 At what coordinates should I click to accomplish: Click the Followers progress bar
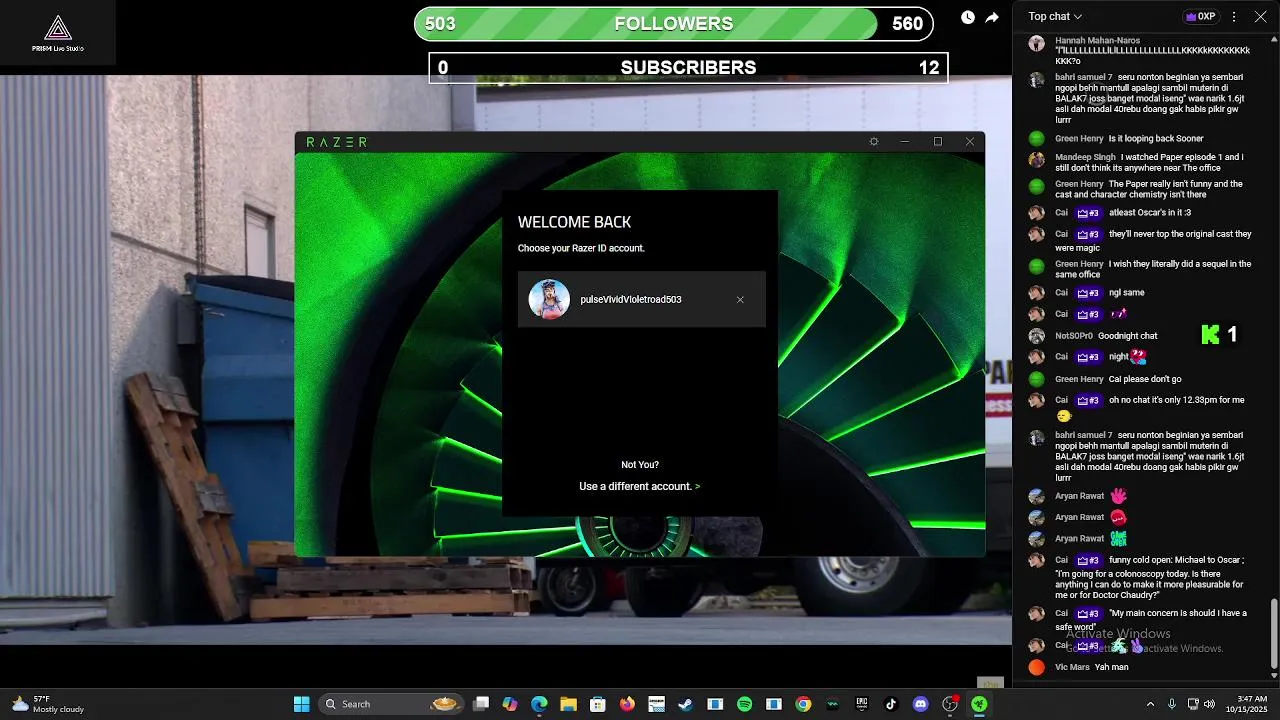click(674, 24)
